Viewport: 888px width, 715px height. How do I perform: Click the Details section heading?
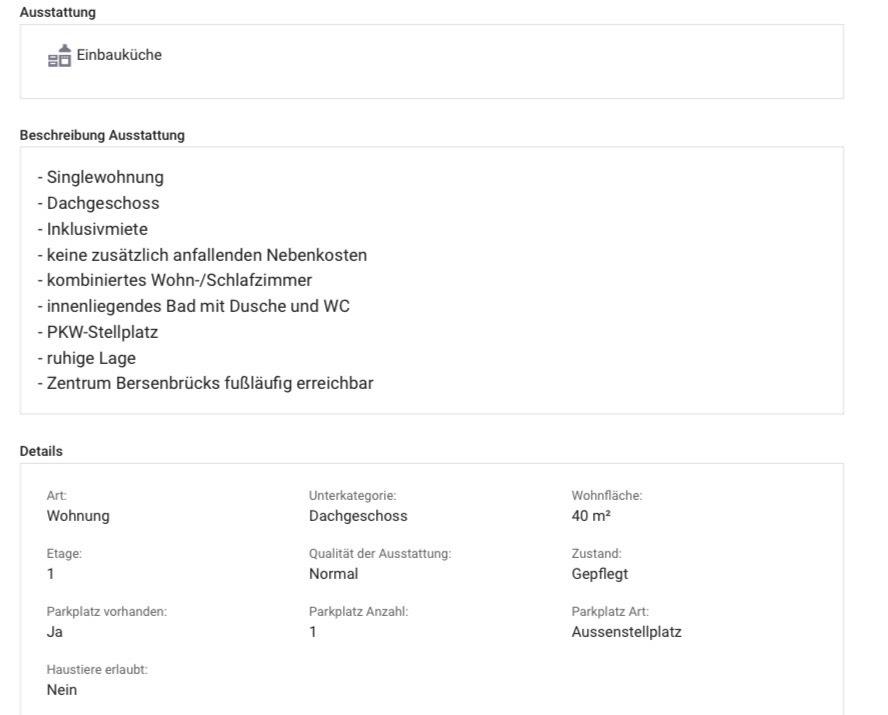(41, 451)
